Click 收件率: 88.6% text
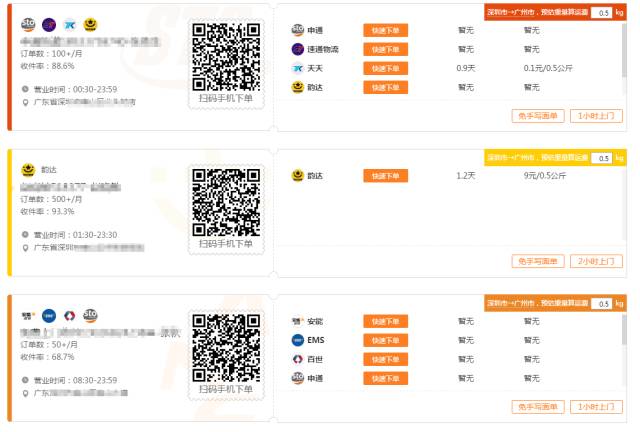Screen dimensions: 640x432 coord(47,66)
